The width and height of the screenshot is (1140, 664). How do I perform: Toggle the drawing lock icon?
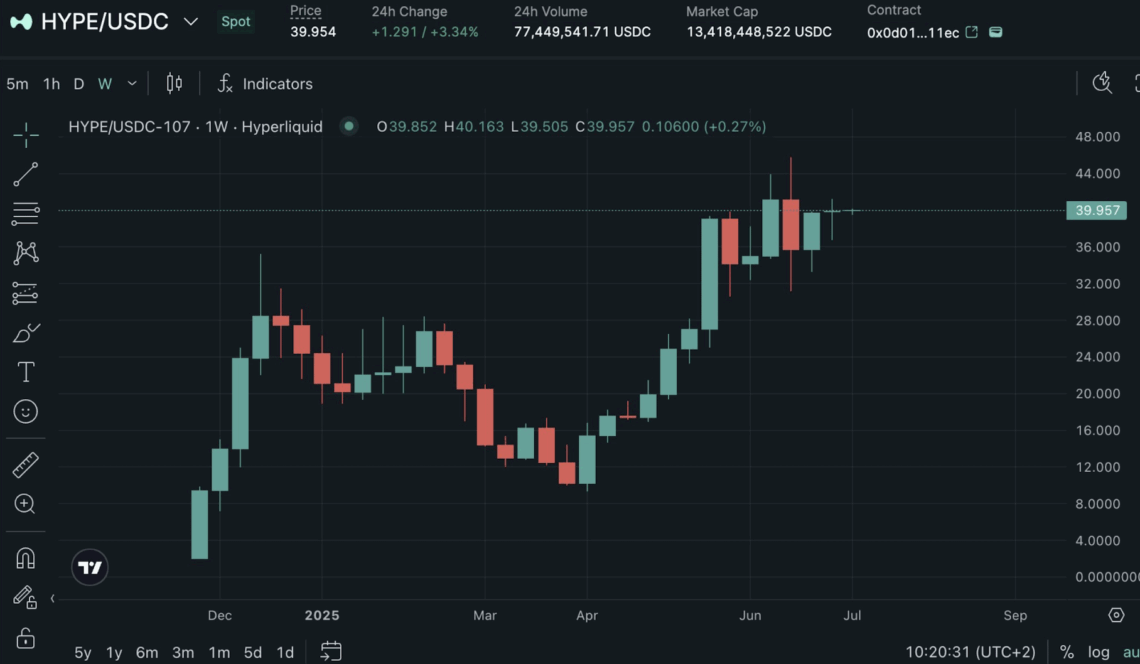[x=25, y=638]
